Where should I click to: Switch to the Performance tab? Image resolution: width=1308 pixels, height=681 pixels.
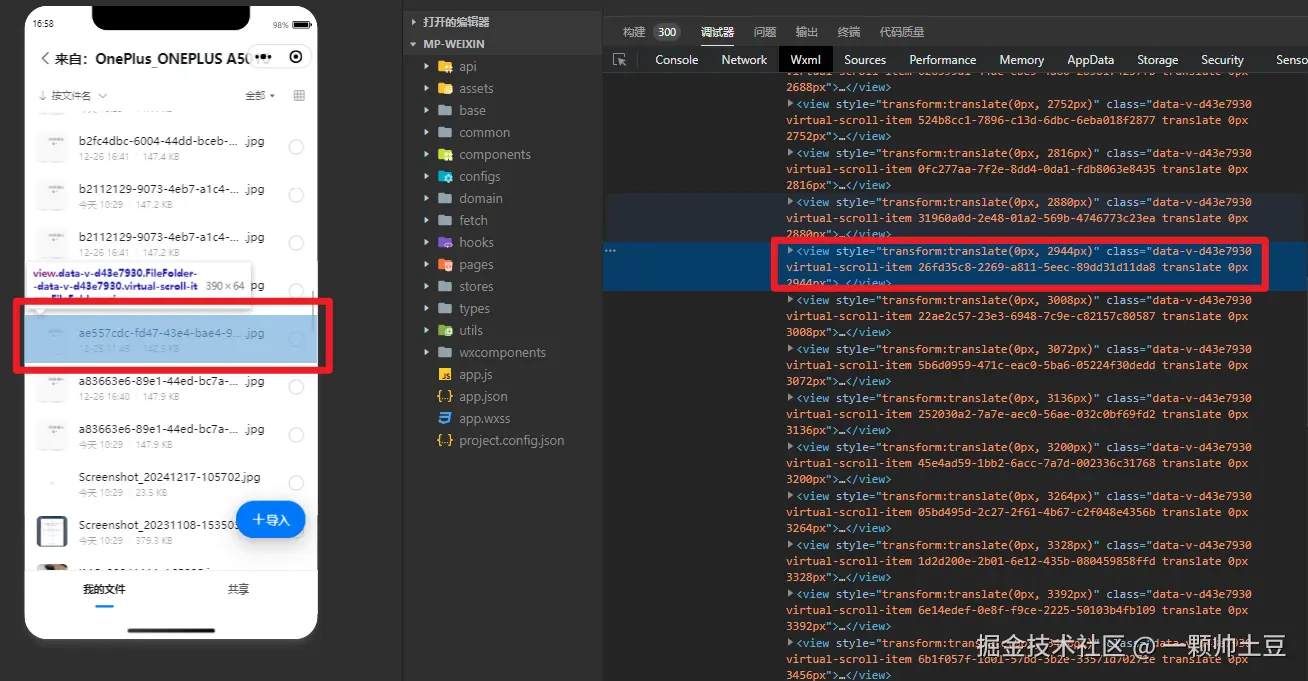click(x=942, y=60)
